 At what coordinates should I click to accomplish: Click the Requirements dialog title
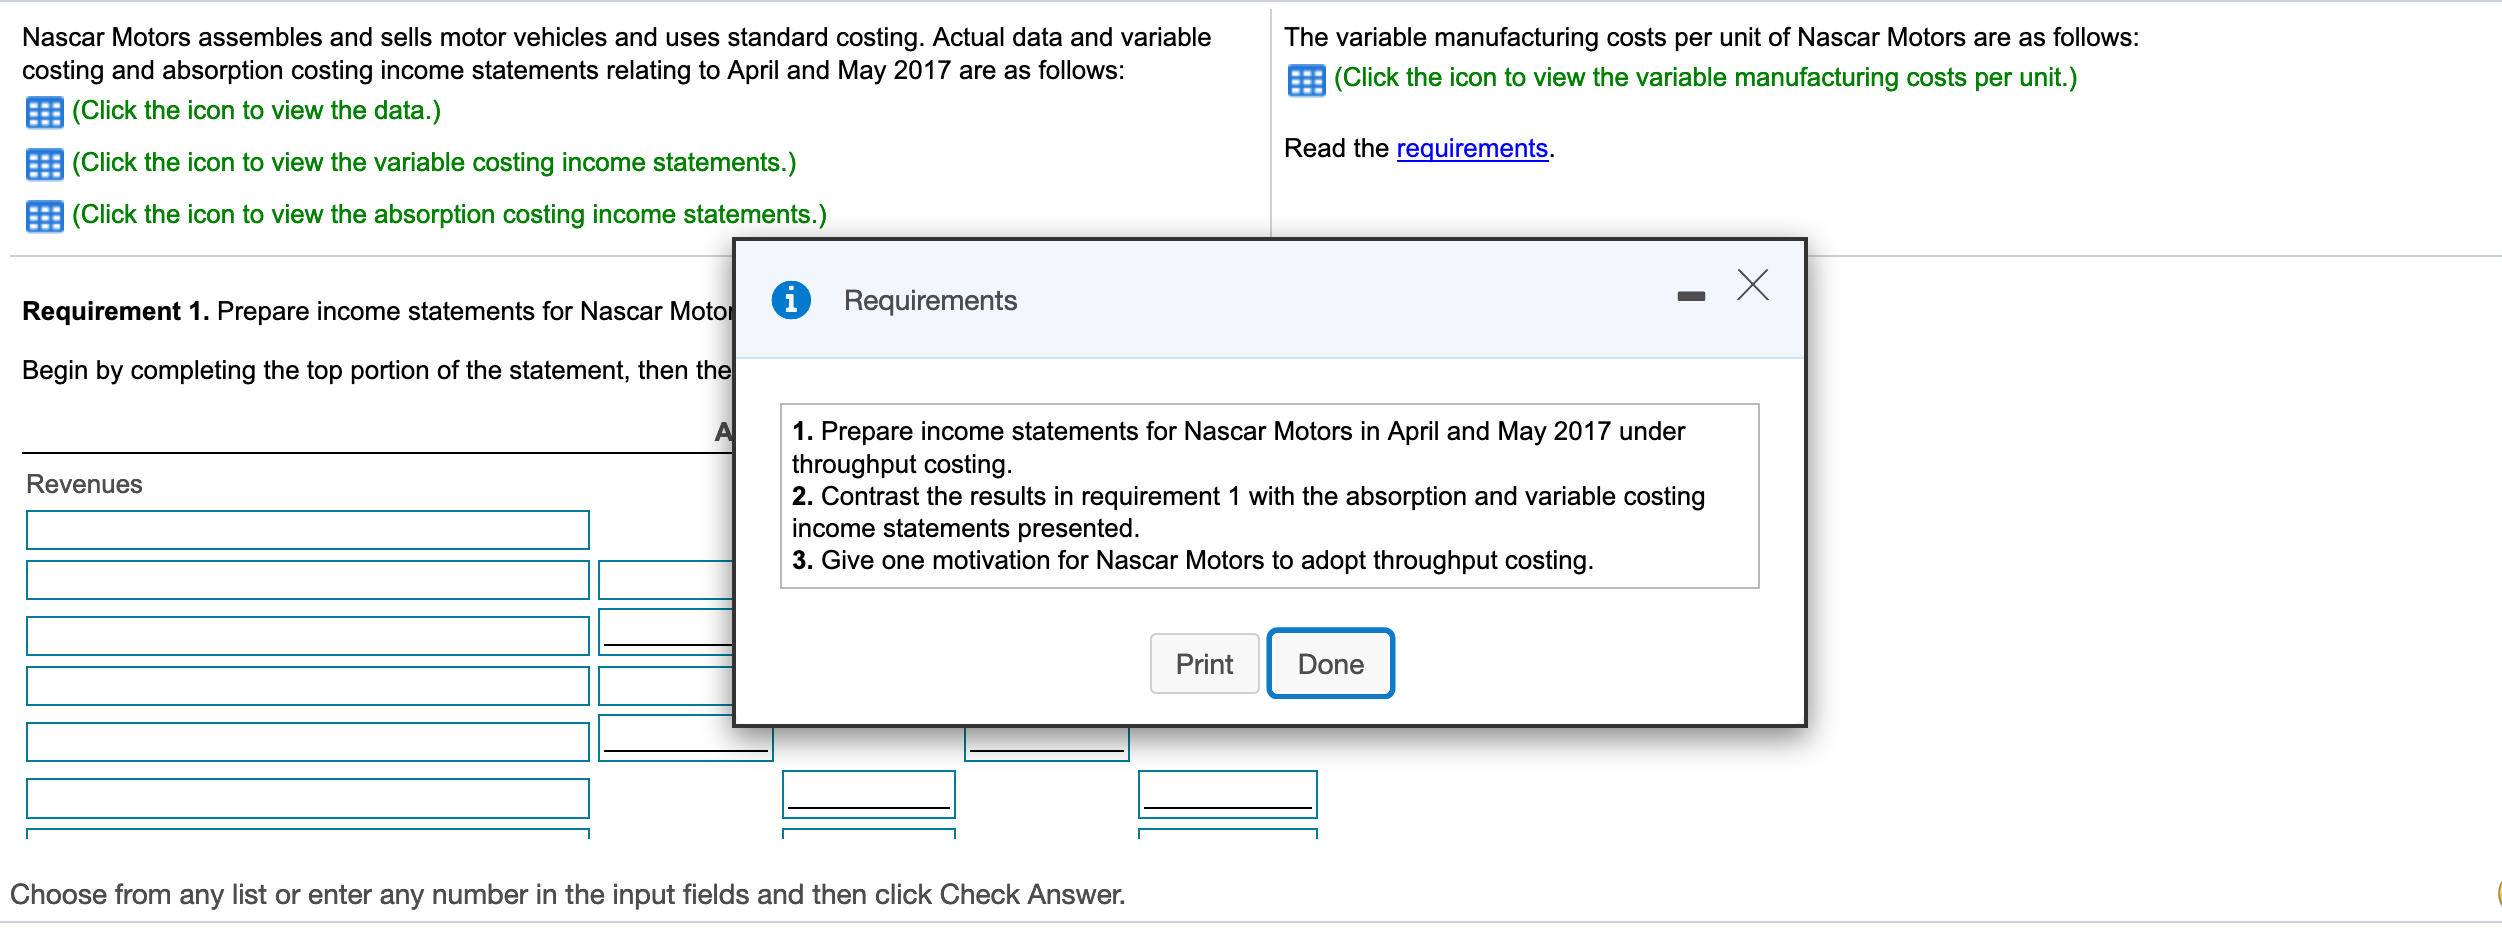[x=930, y=300]
